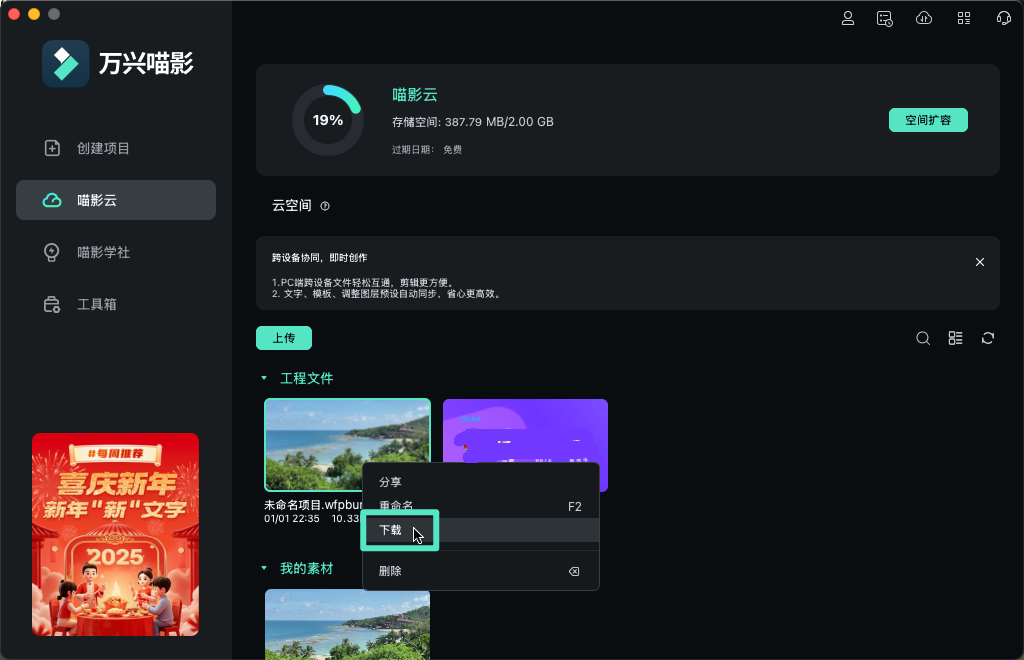Refresh the cloud file list
The height and width of the screenshot is (660, 1024).
[987, 338]
